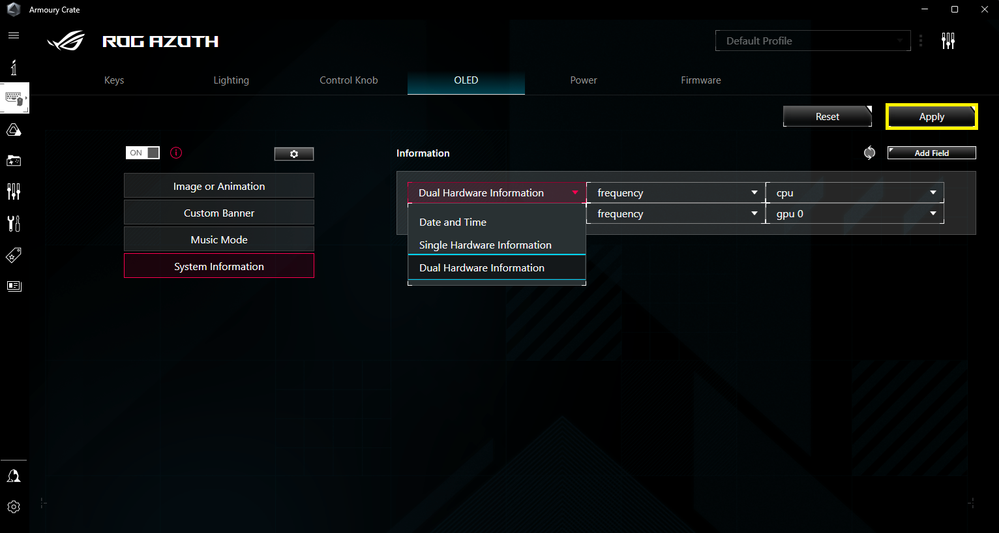999x533 pixels.
Task: Expand the Default Profile dropdown
Action: point(814,41)
